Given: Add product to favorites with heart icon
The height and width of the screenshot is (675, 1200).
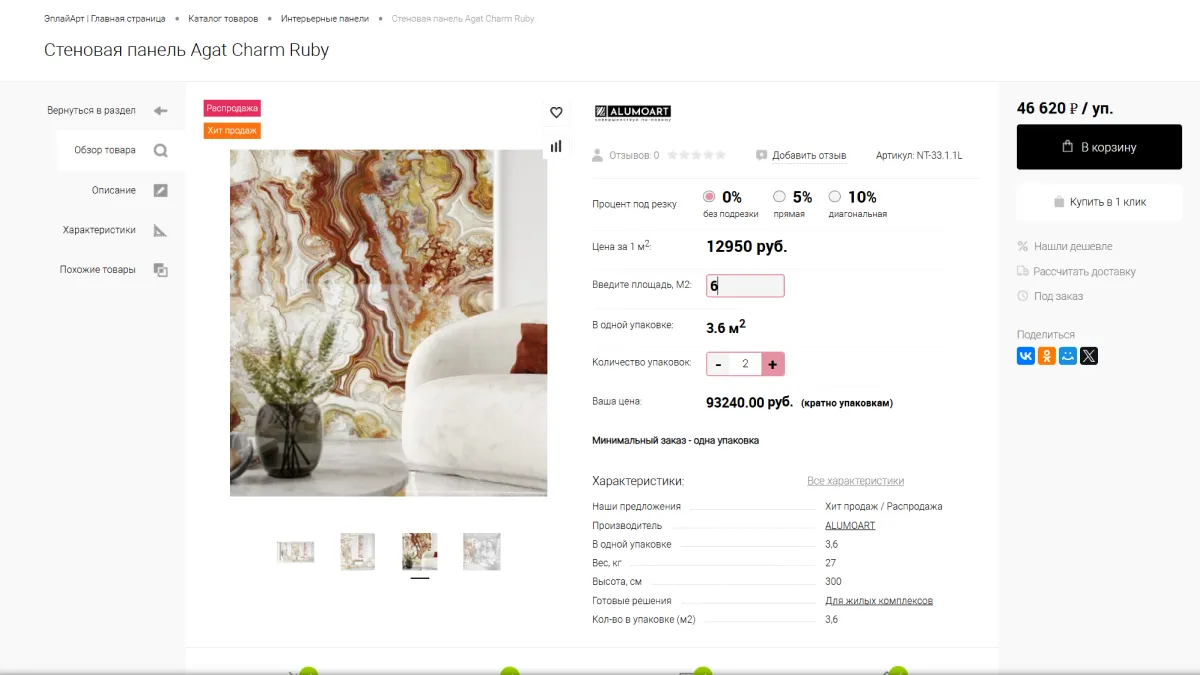Looking at the screenshot, I should coord(556,113).
